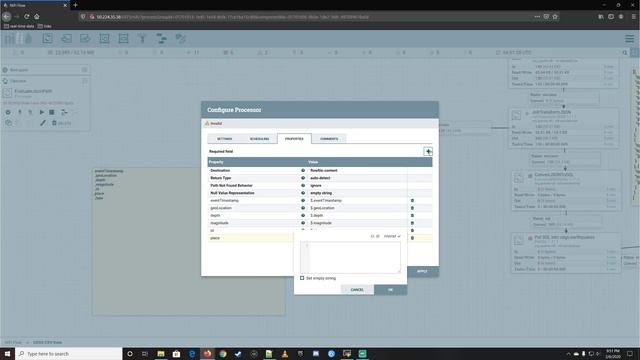Open VLC from the taskbar
This screenshot has width=640, height=360.
[x=285, y=353]
